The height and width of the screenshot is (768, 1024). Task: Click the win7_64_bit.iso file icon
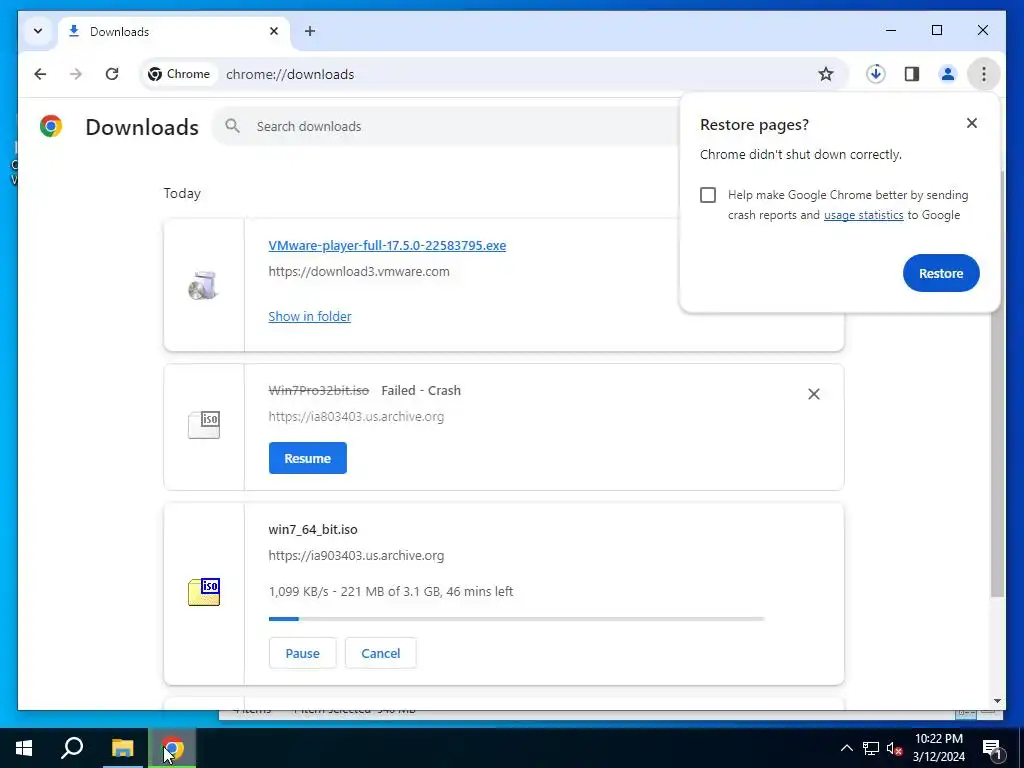204,592
